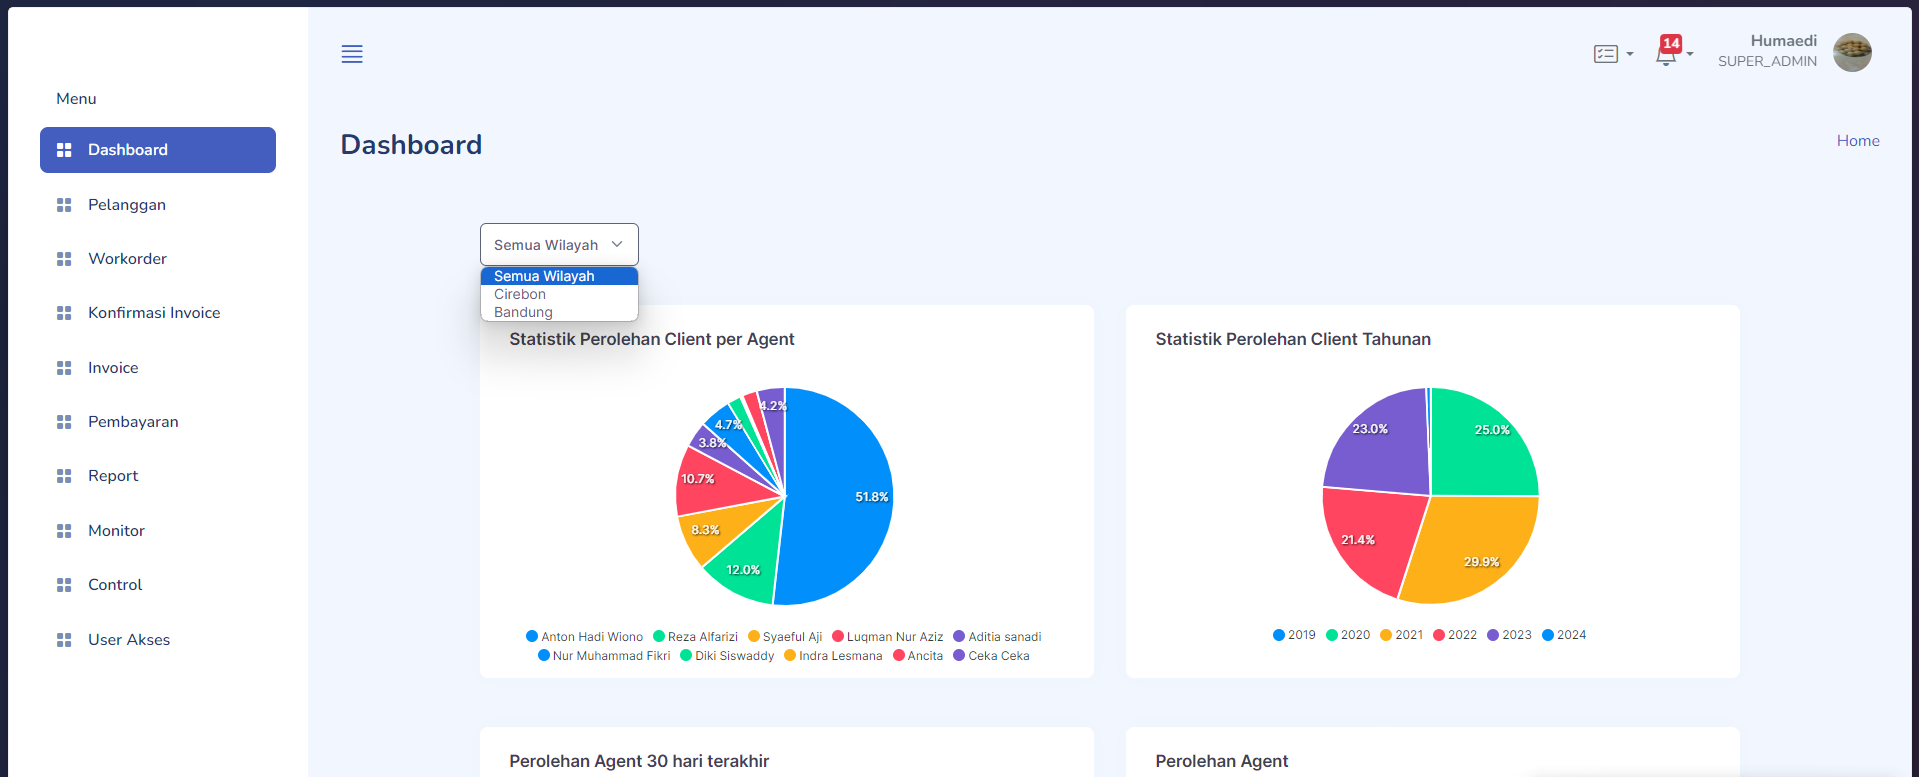Click the Workorder grid icon
This screenshot has height=777, width=1919.
click(x=64, y=259)
